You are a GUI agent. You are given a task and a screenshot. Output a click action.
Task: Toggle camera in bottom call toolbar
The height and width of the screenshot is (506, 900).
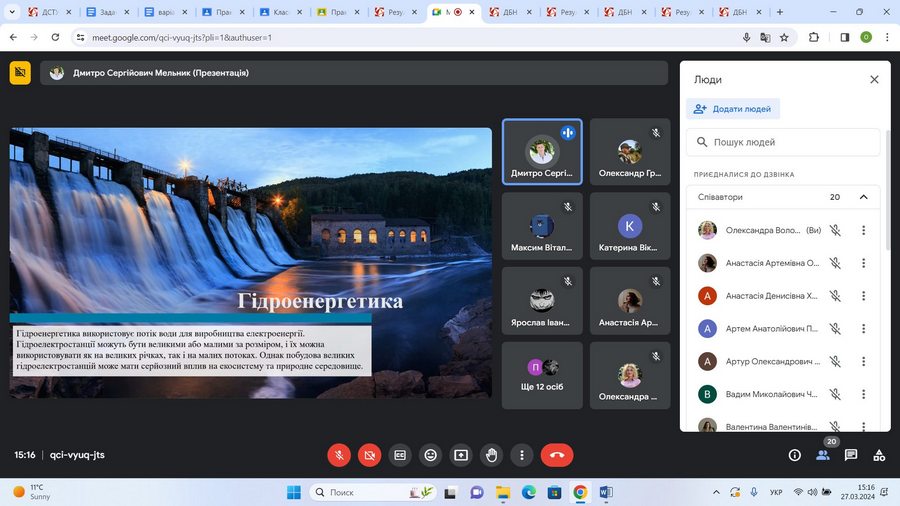coord(369,455)
